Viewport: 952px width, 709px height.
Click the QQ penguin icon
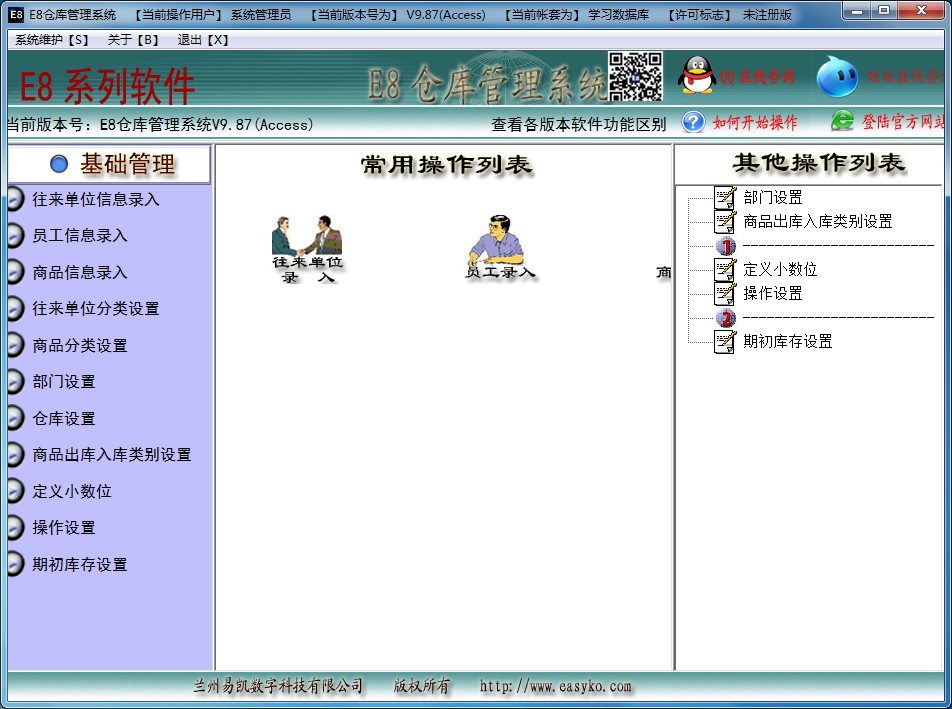tap(696, 75)
